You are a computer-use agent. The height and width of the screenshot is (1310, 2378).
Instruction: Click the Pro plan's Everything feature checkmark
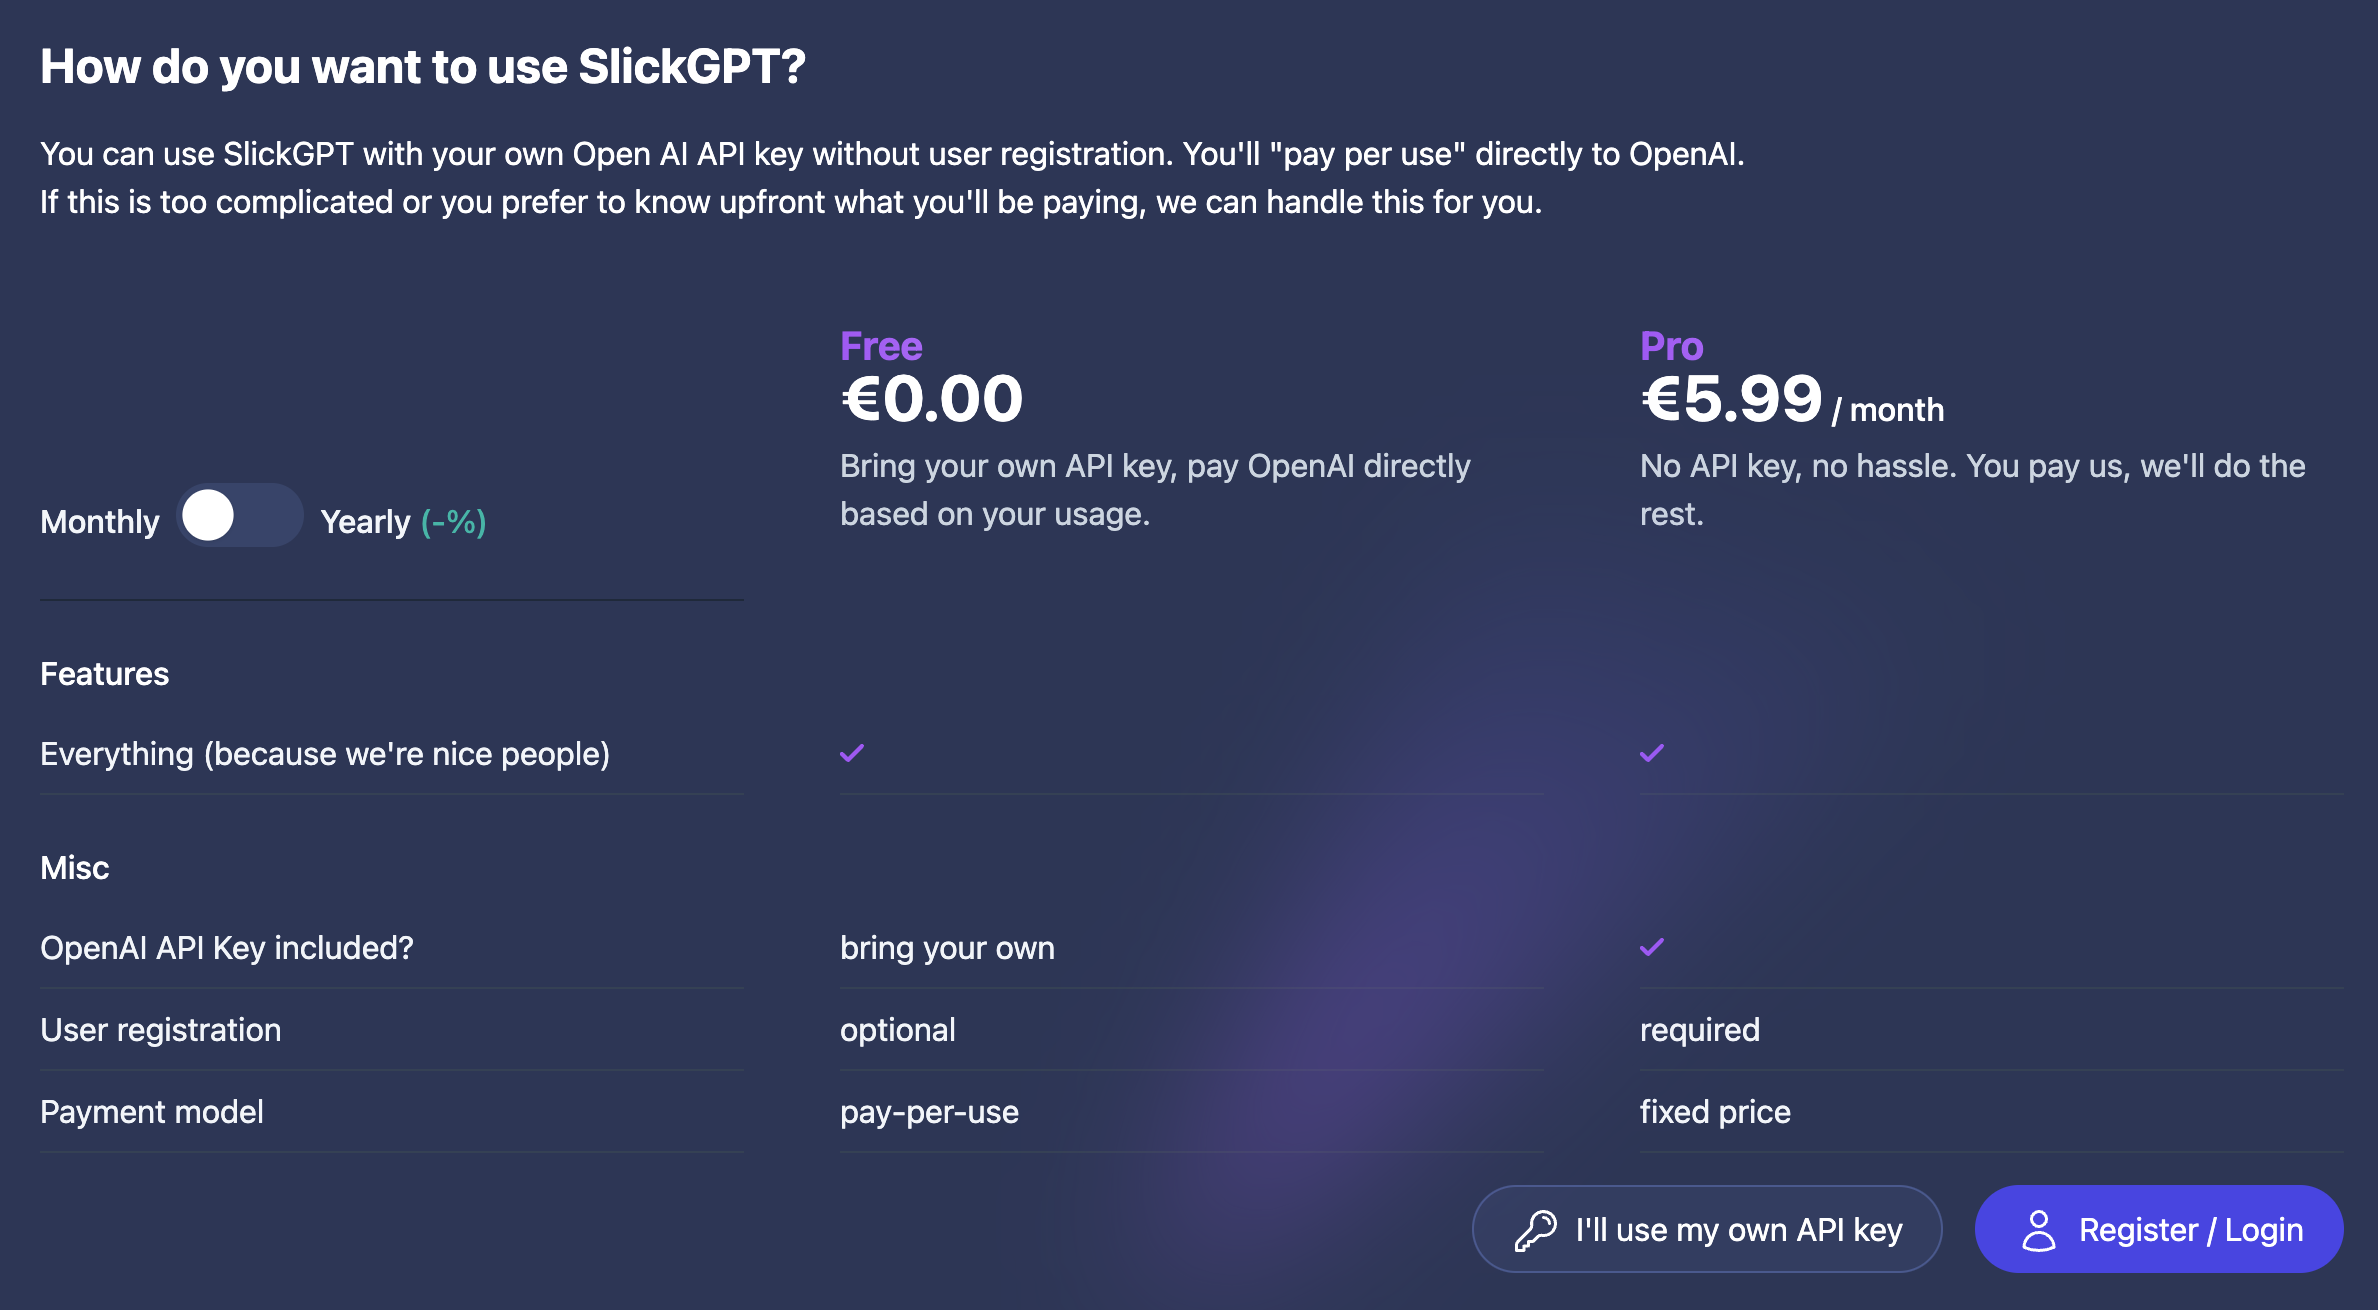click(x=1651, y=753)
